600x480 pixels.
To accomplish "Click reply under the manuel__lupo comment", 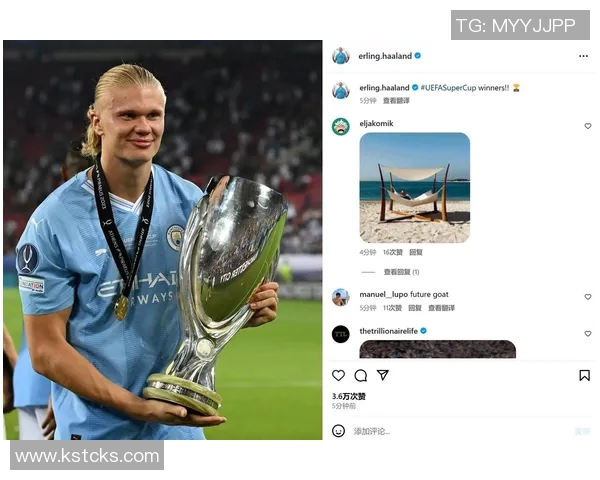I will (415, 308).
